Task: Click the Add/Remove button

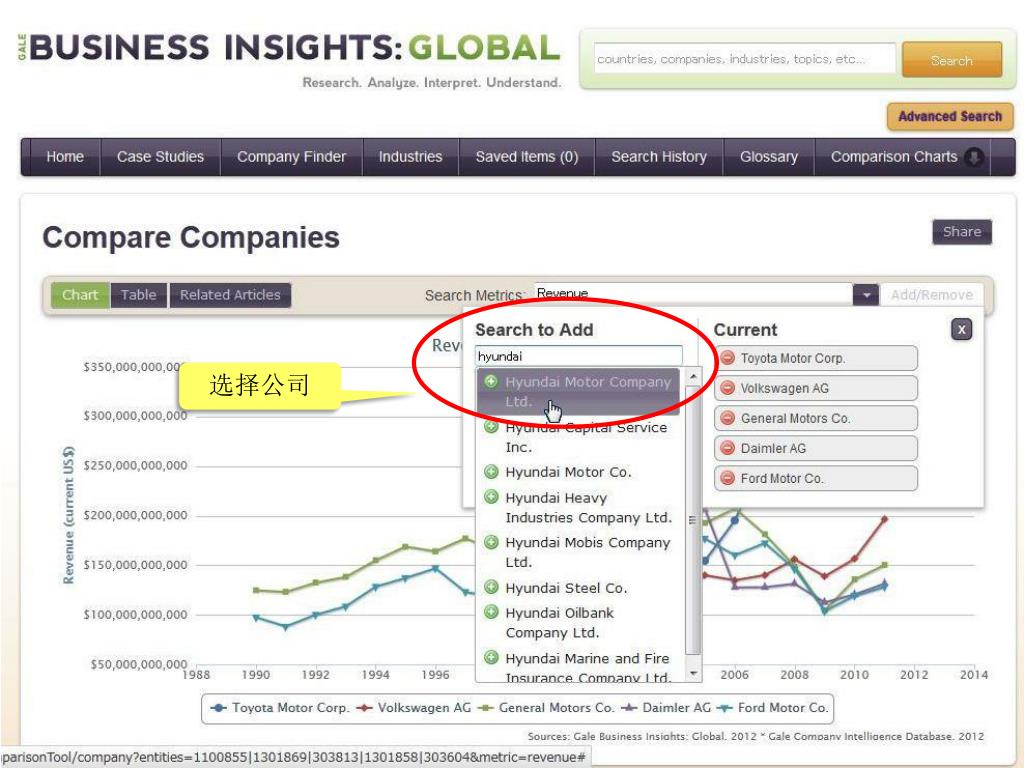Action: (x=931, y=295)
